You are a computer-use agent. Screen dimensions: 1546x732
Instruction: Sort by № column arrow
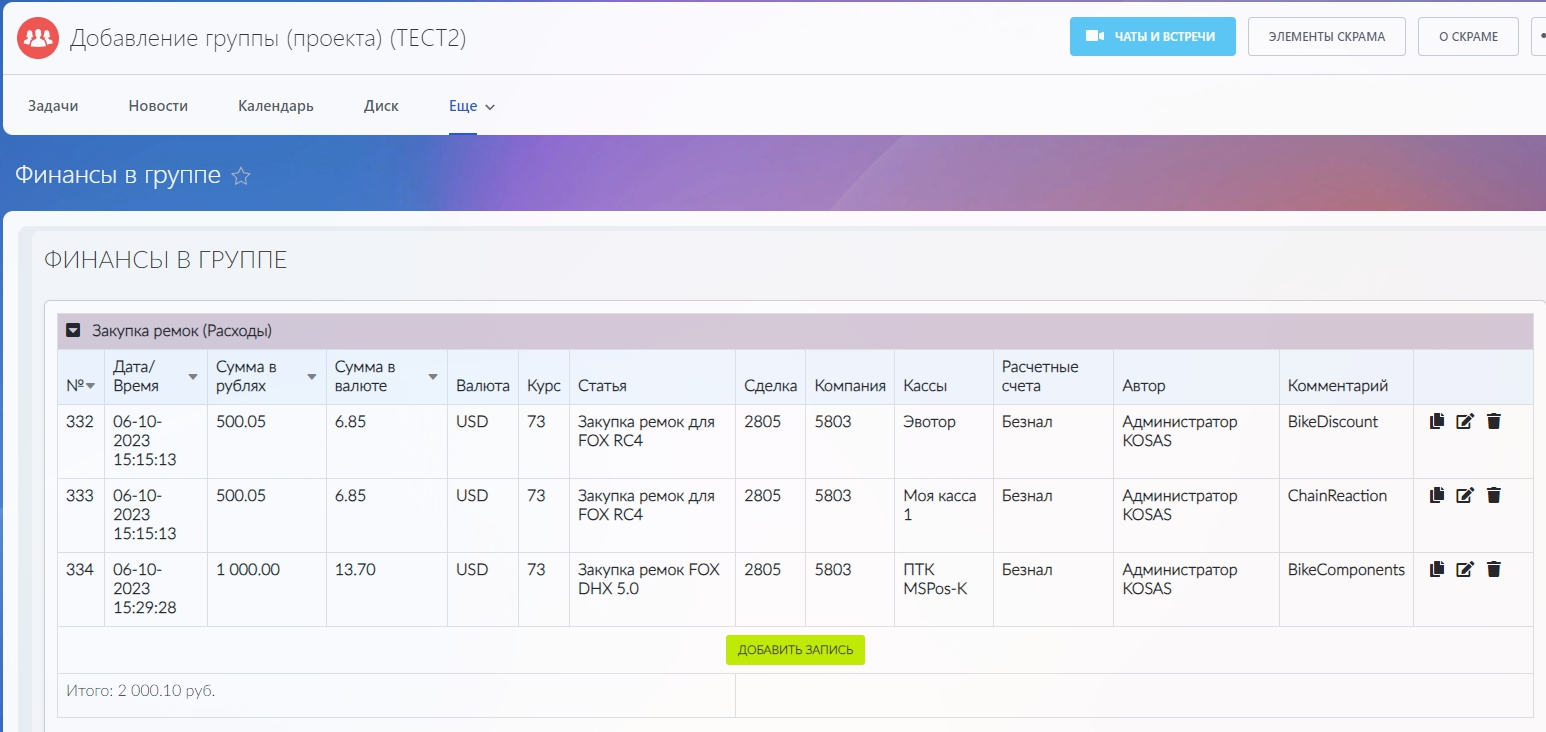point(91,387)
